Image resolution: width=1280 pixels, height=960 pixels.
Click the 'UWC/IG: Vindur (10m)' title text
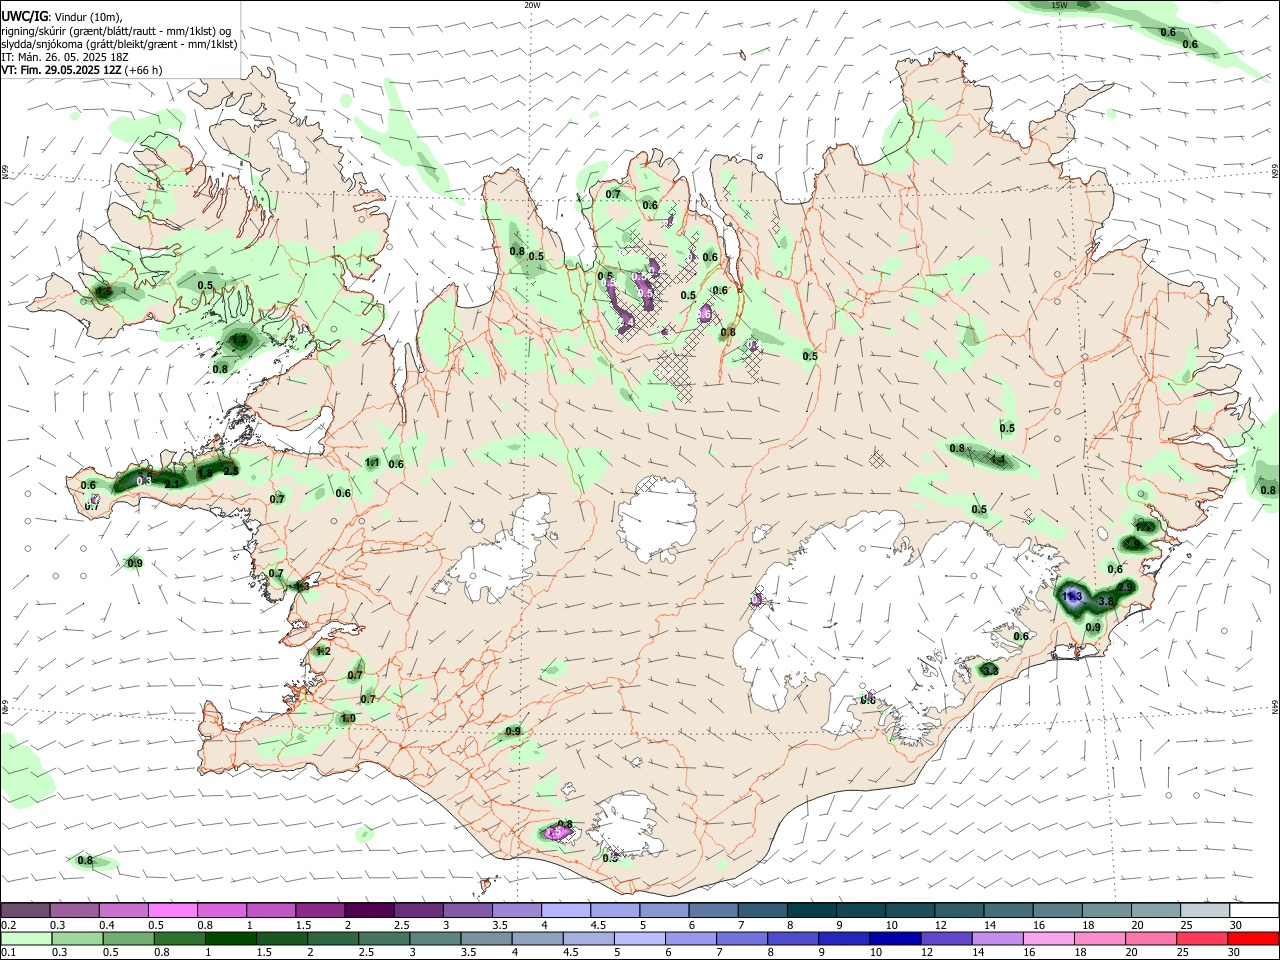(x=62, y=16)
